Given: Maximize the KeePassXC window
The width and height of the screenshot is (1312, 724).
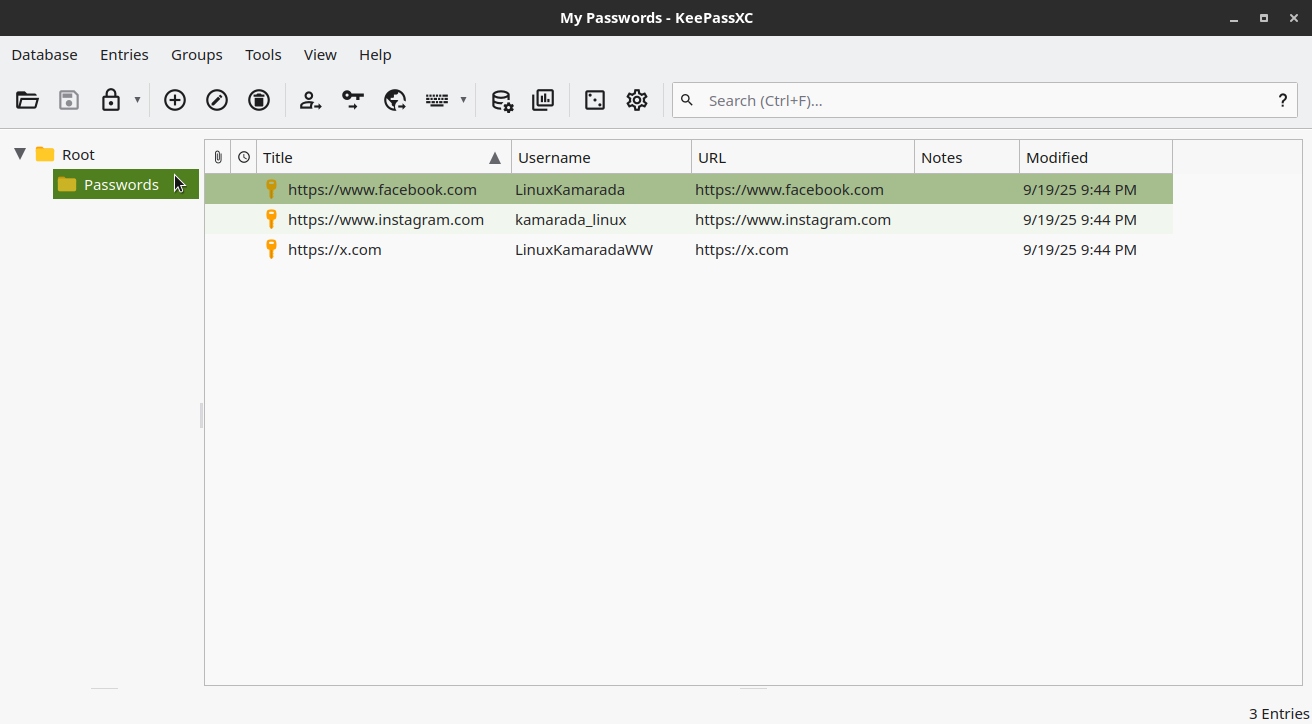Looking at the screenshot, I should pos(1264,18).
